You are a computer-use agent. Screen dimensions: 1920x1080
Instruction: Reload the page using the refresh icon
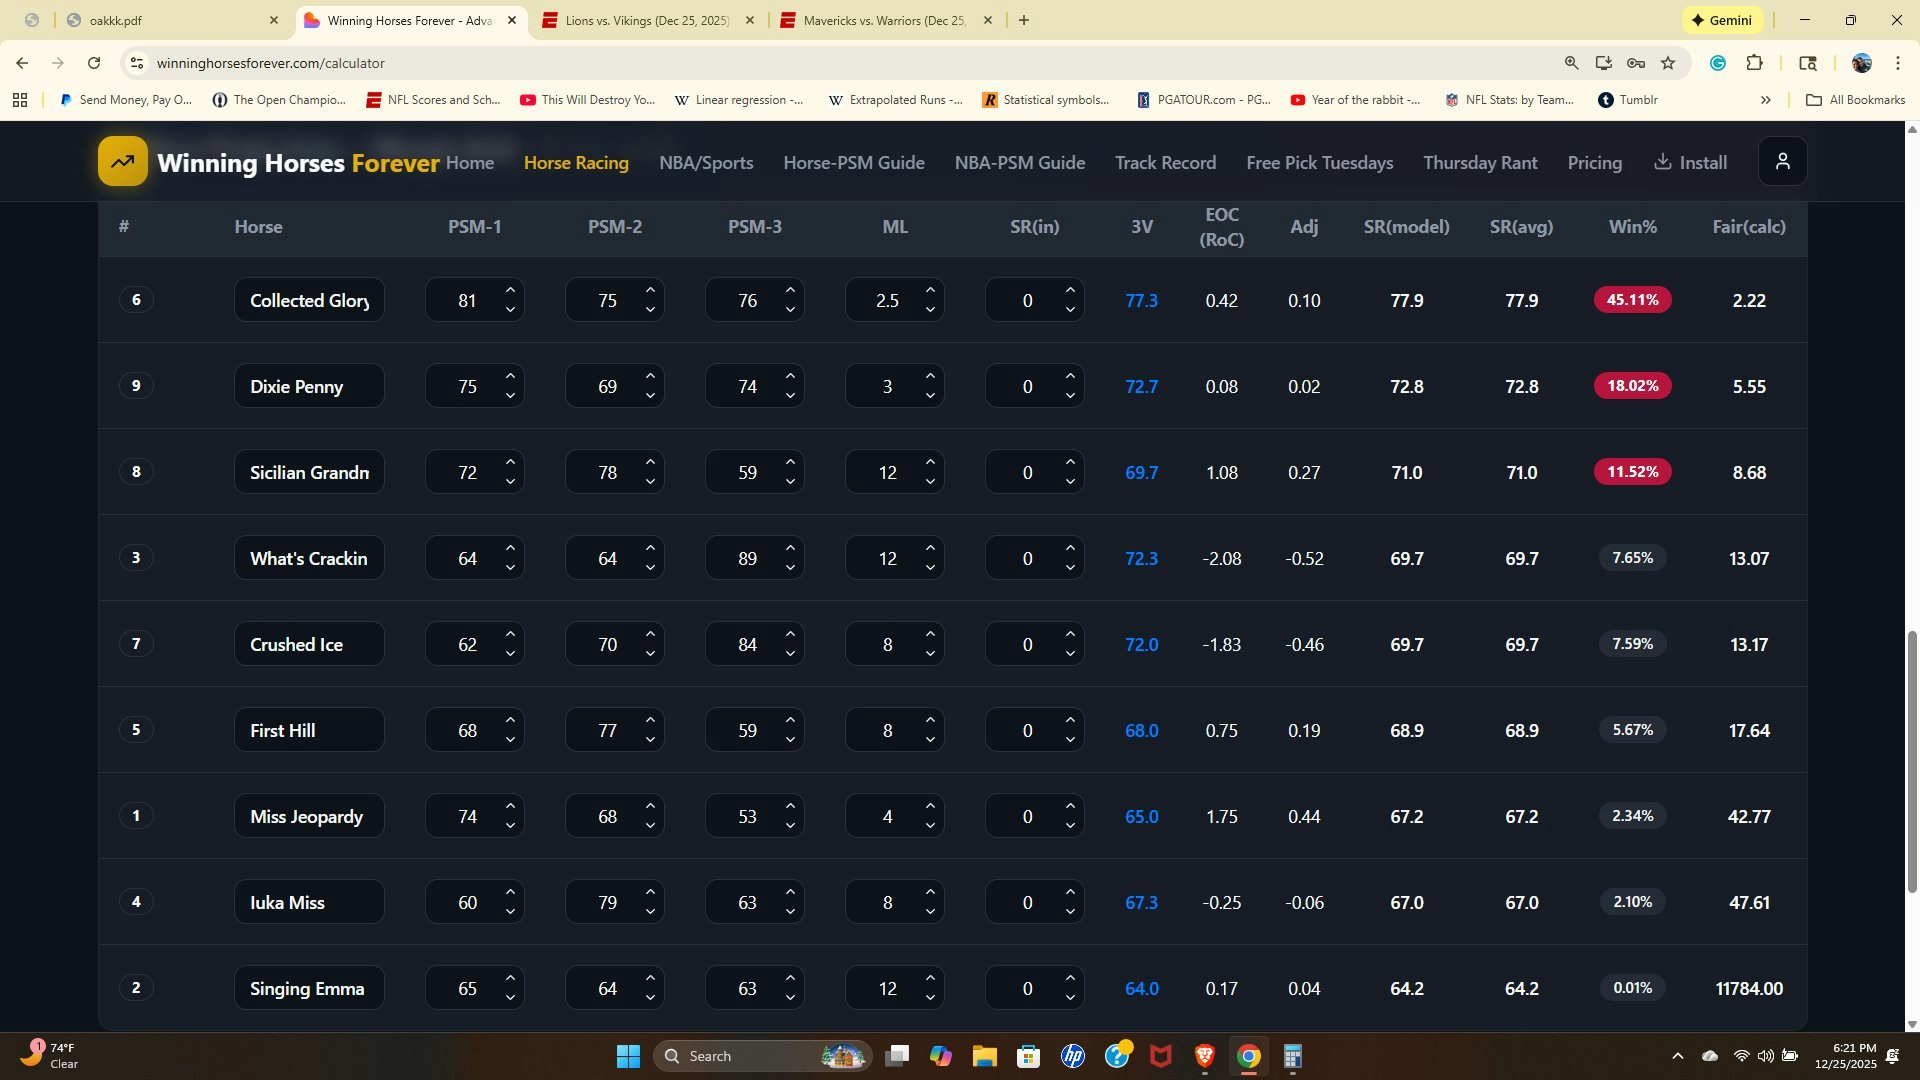tap(94, 63)
